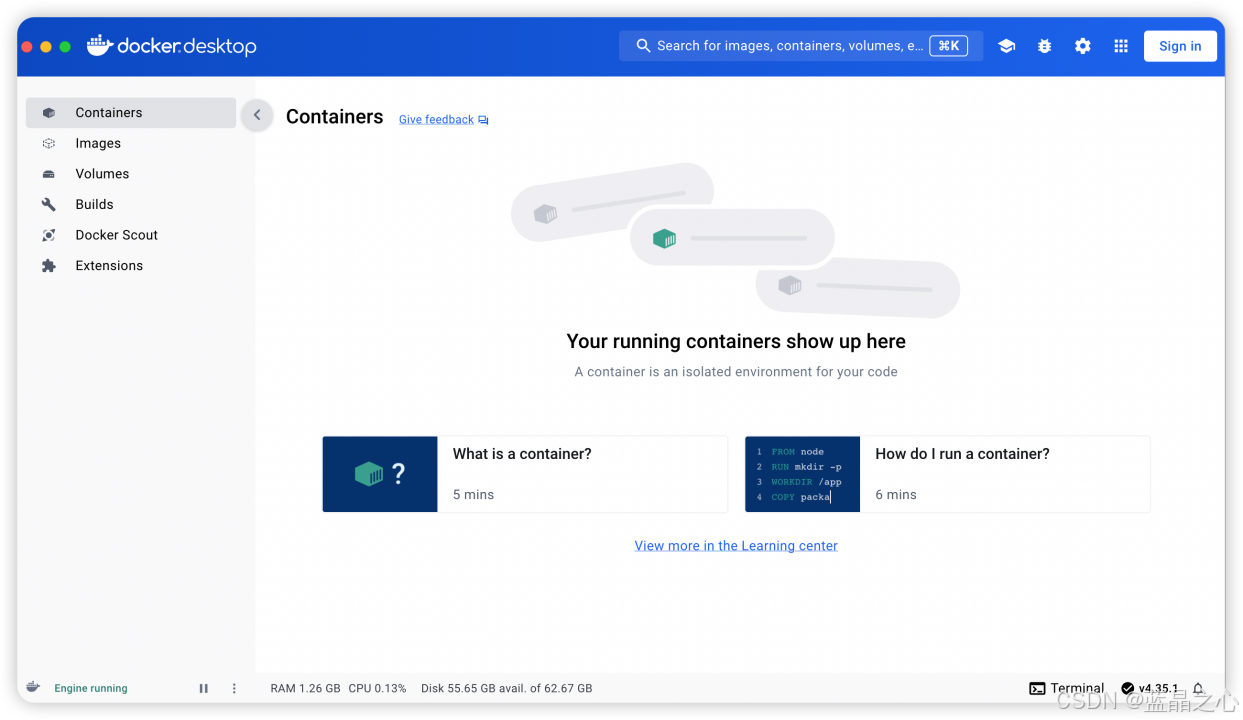Open troubleshoot via the bug icon
This screenshot has height=720, width=1243.
[1045, 46]
